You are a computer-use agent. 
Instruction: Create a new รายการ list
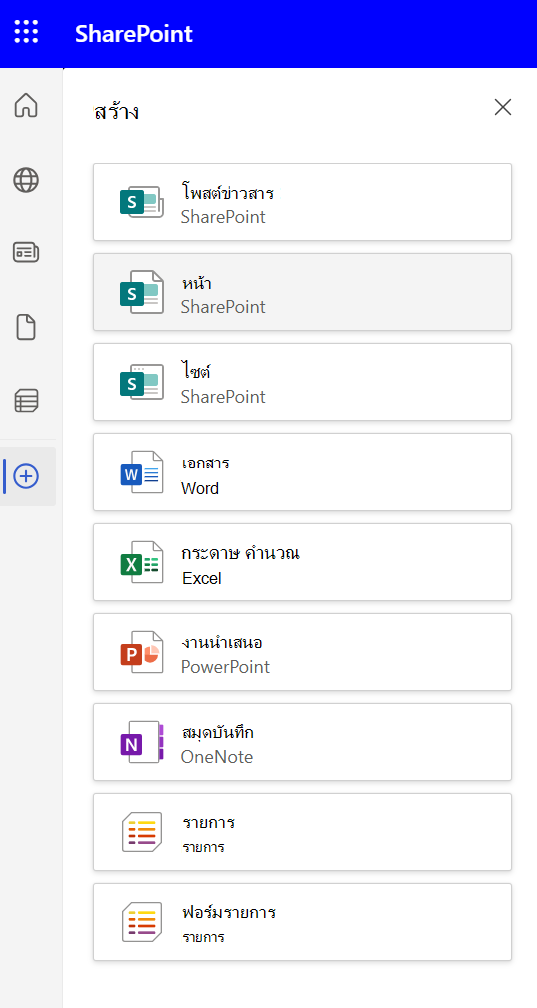[302, 832]
